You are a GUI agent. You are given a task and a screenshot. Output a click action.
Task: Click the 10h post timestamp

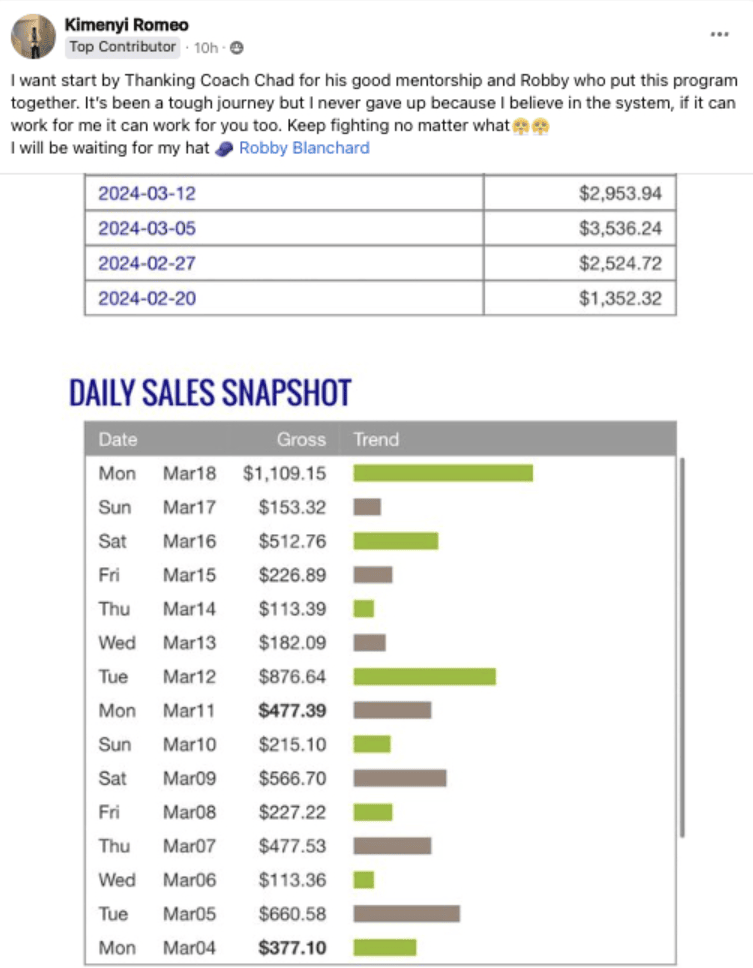click(206, 48)
